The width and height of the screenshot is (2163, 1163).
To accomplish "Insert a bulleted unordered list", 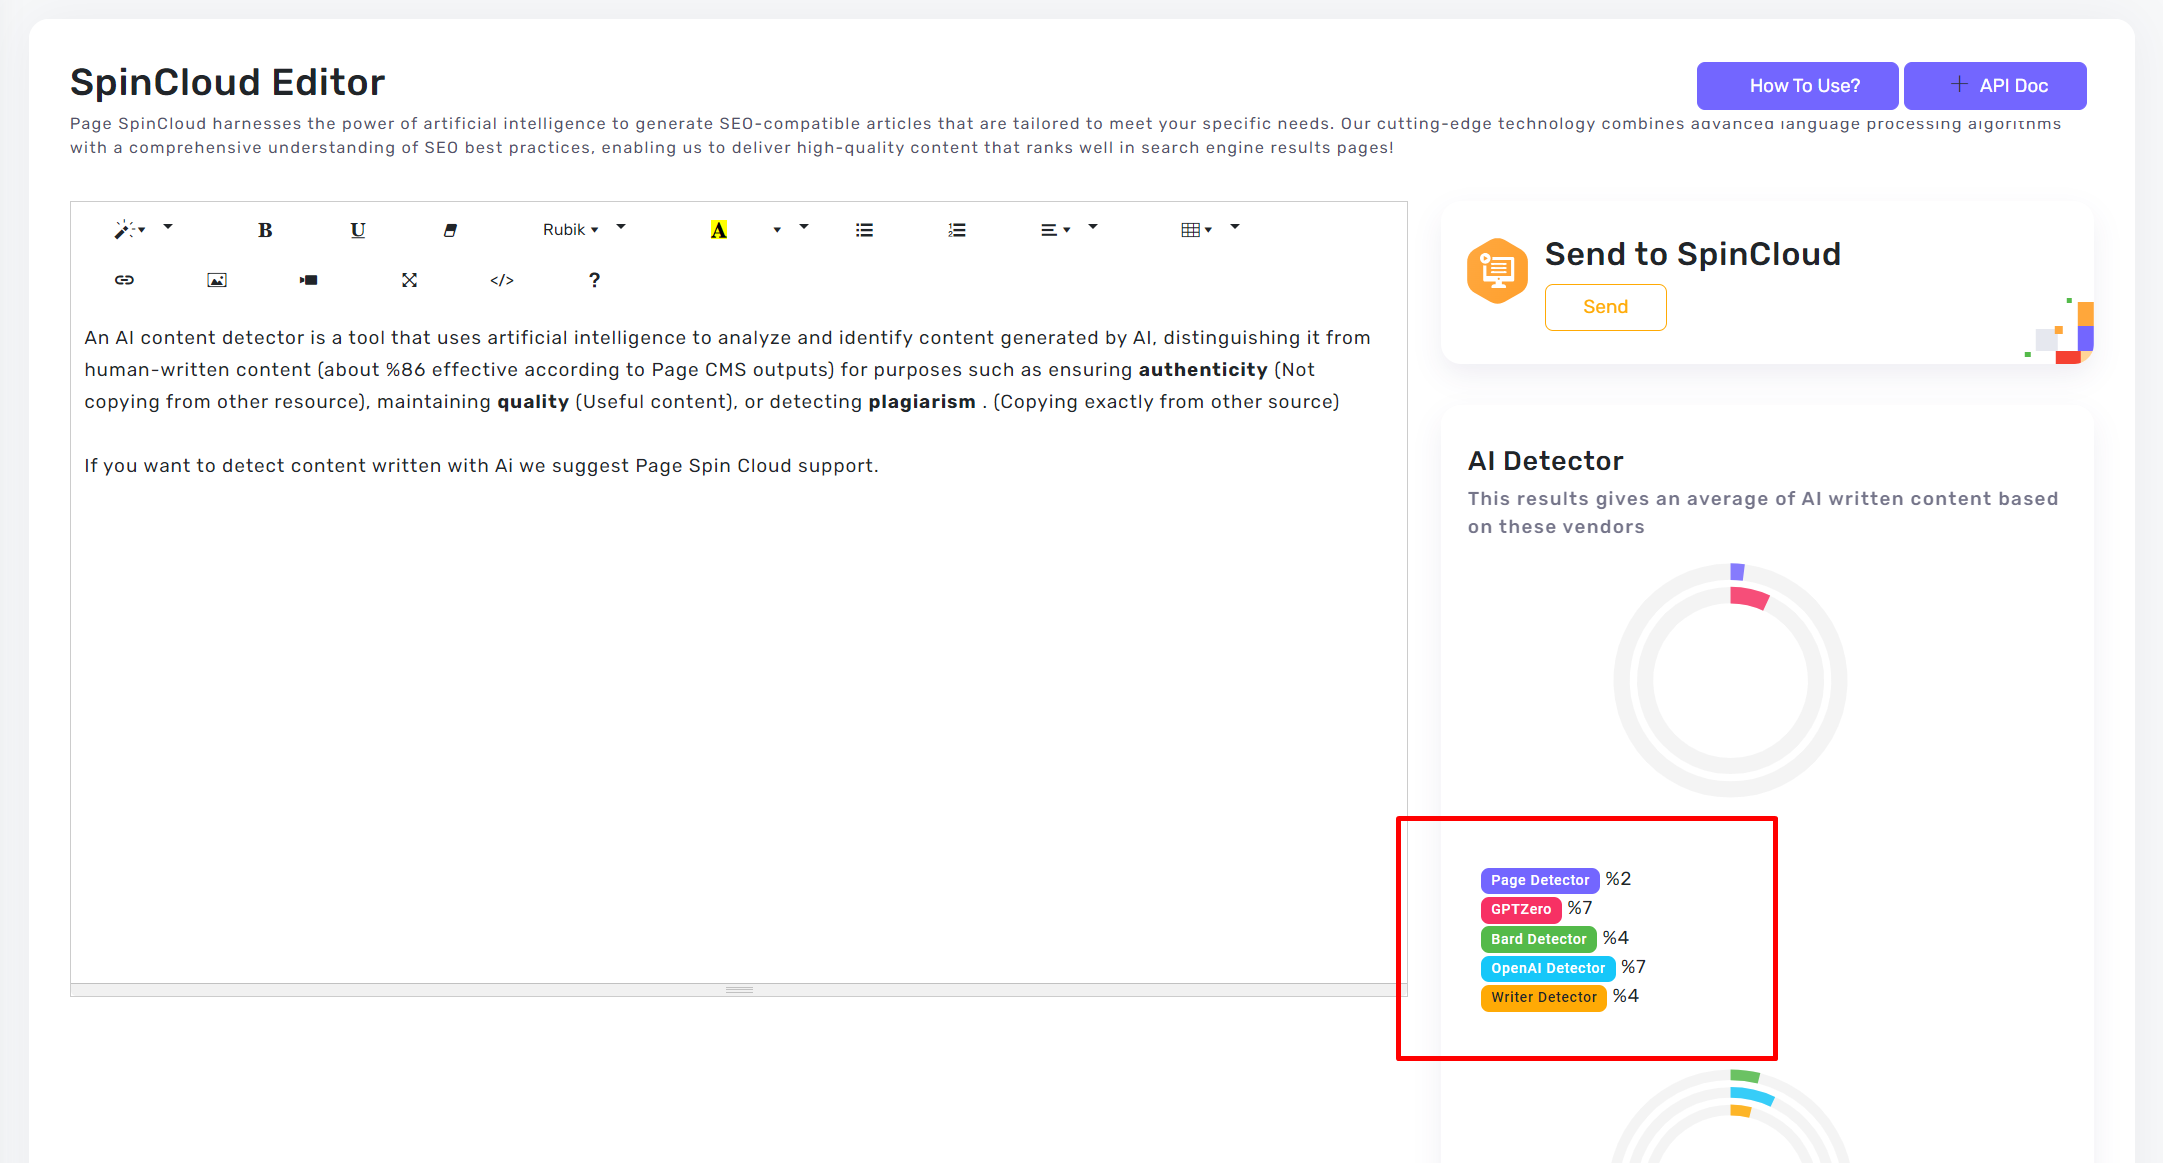I will (865, 230).
